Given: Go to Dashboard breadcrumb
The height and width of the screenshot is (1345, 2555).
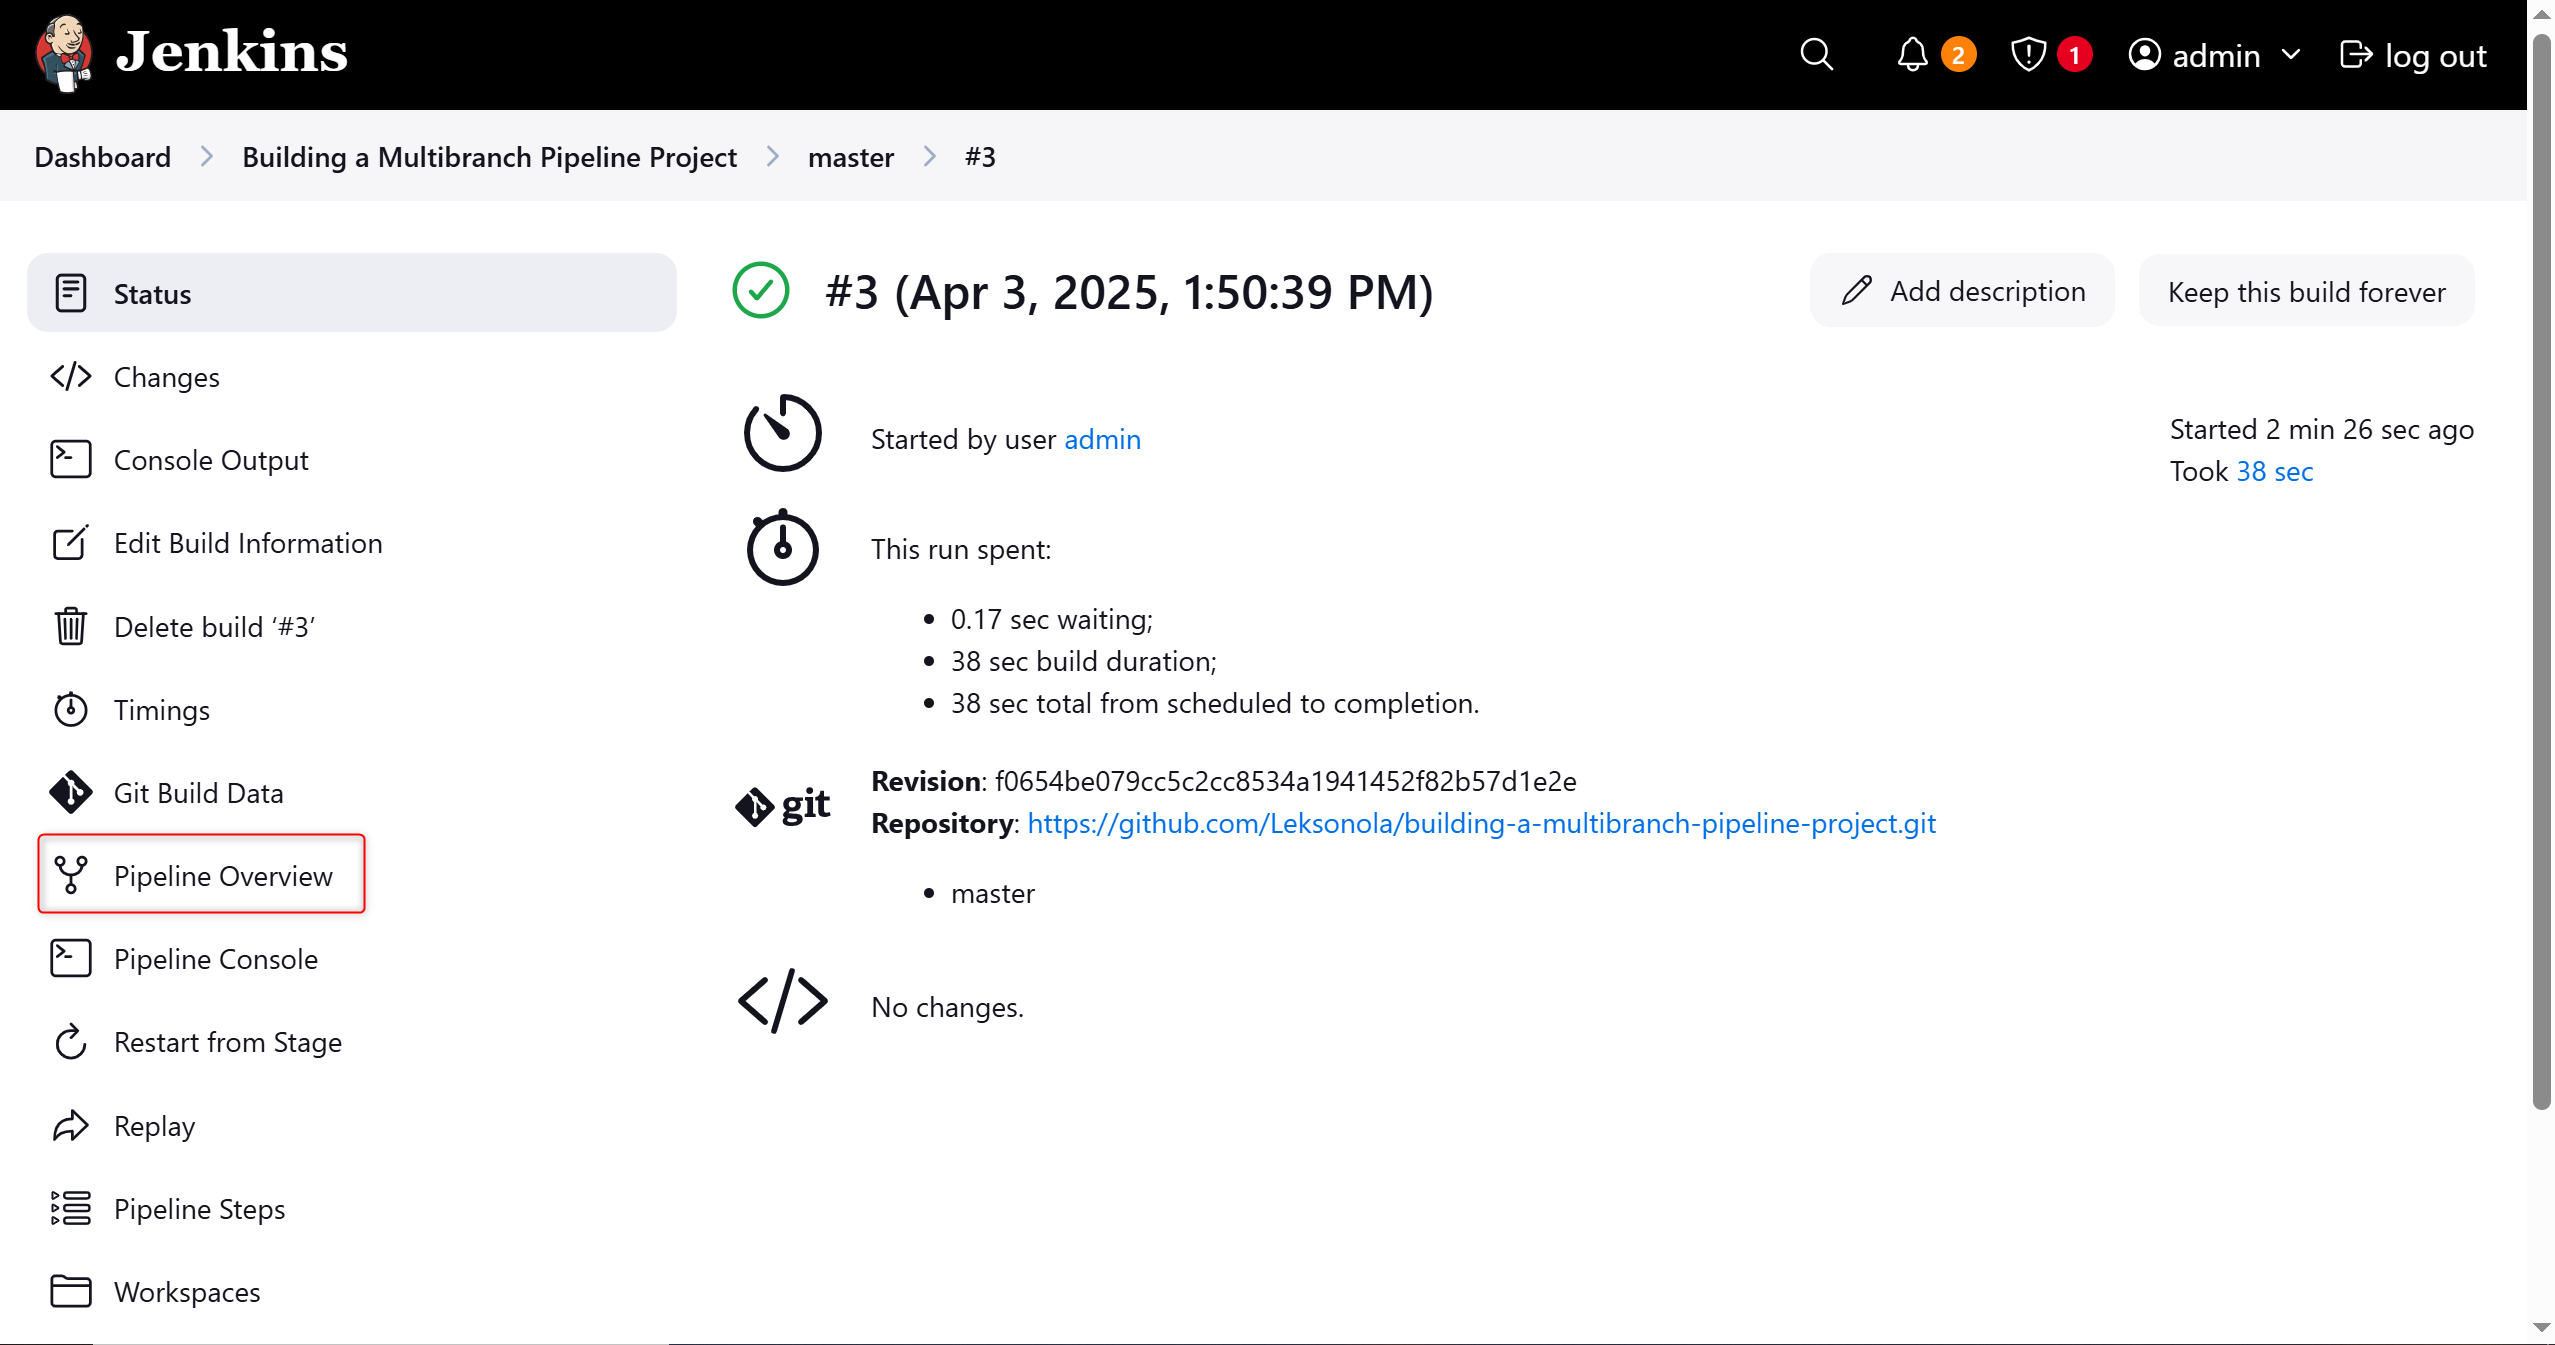Looking at the screenshot, I should [102, 156].
